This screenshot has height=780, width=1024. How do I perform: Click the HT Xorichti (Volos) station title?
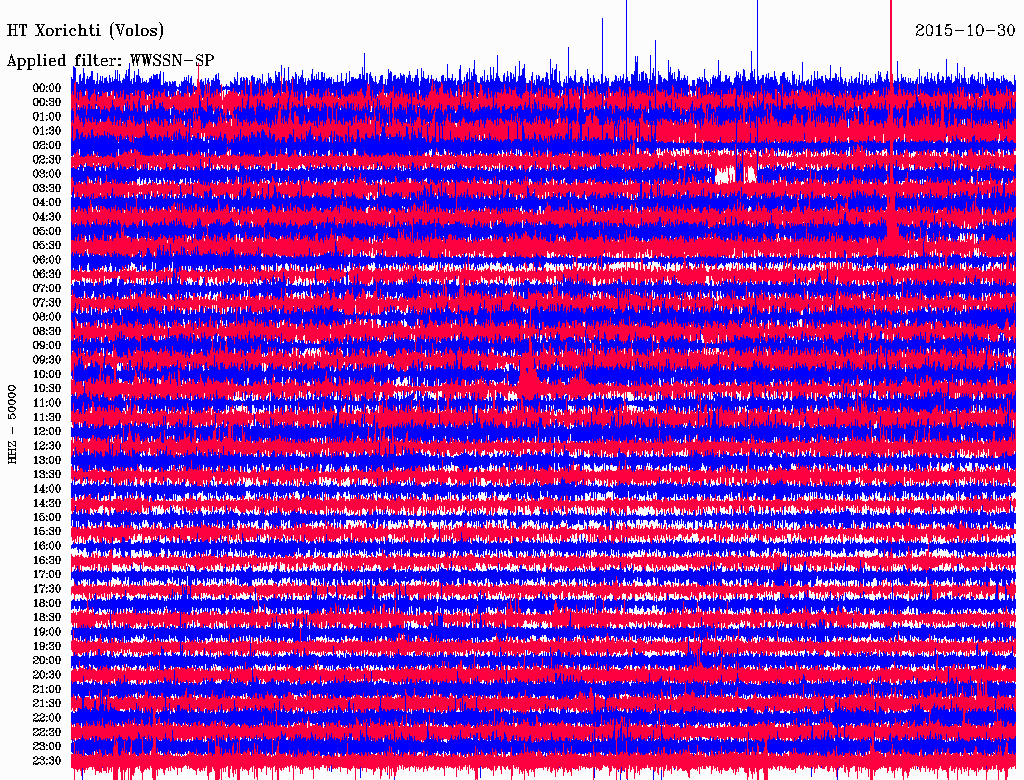(86, 31)
